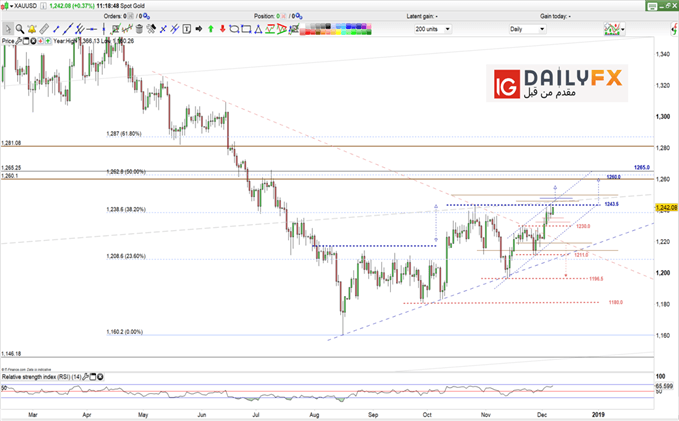Click the 1,160.2 (0.00%) Fibonacci label
Image resolution: width=679 pixels, height=421 pixels.
coord(125,332)
